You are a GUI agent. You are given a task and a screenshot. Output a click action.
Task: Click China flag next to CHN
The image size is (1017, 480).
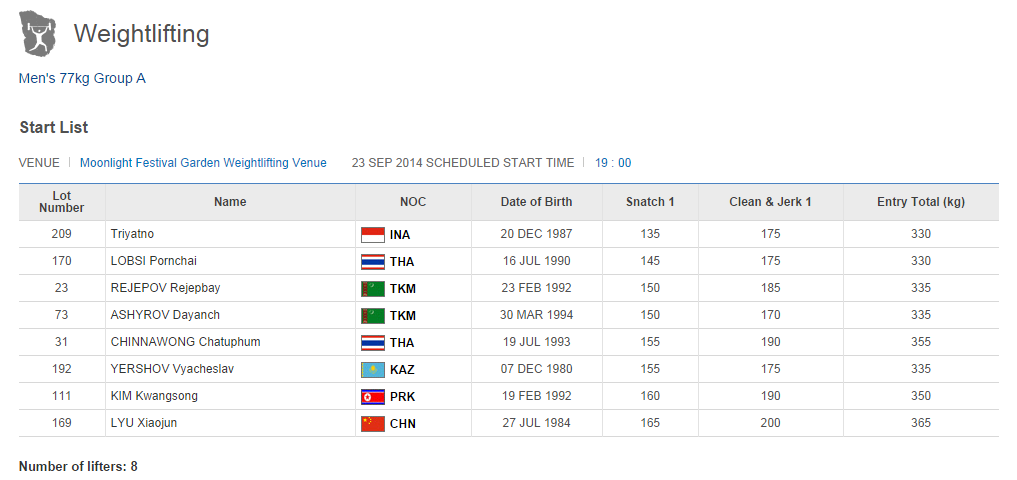[x=372, y=424]
